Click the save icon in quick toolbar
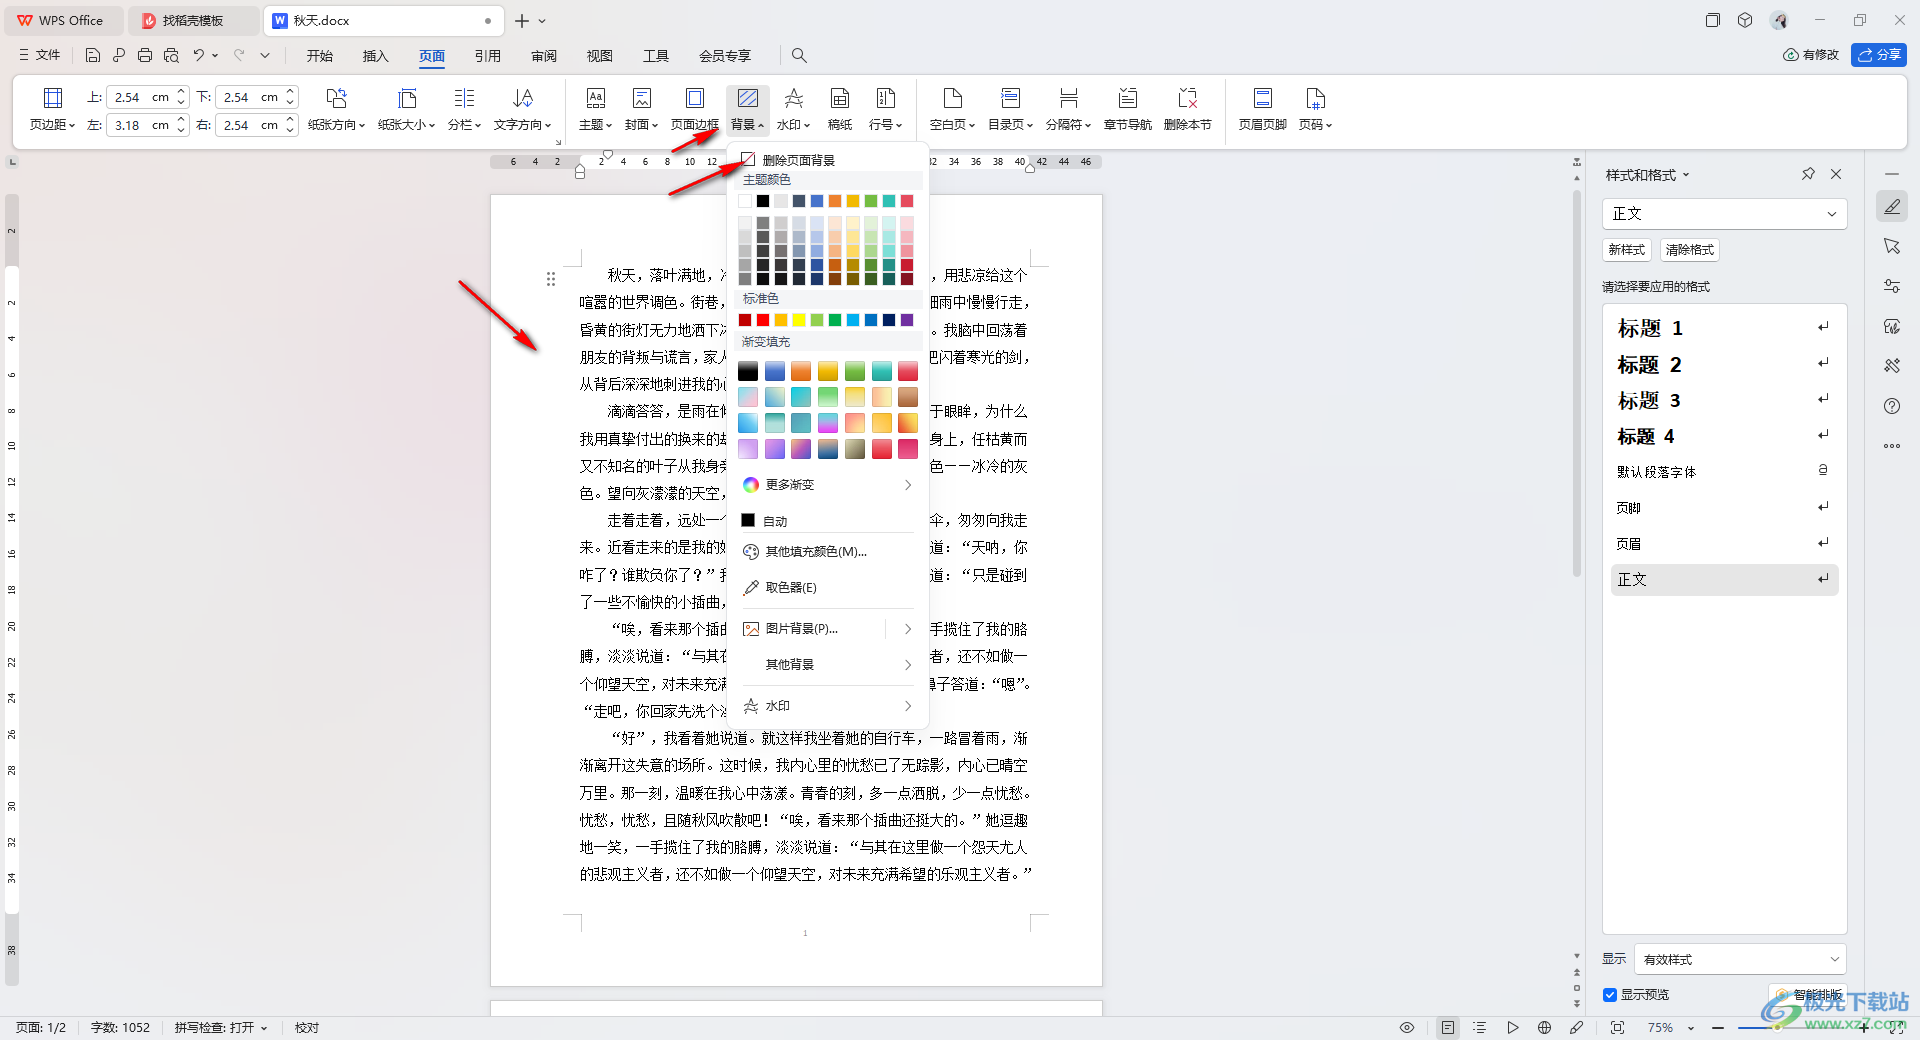This screenshot has width=1920, height=1040. [x=93, y=56]
